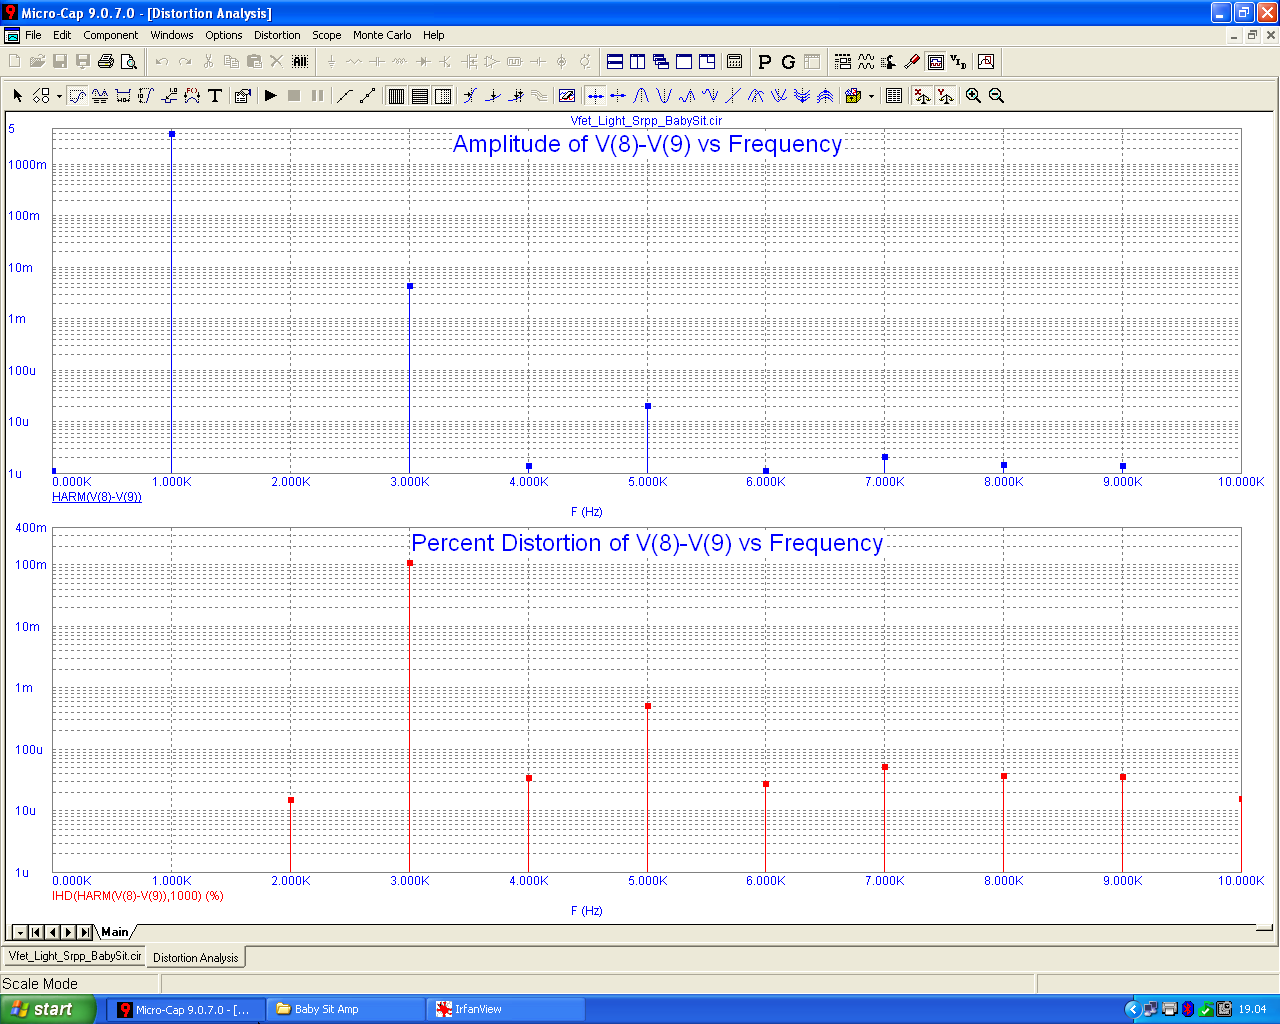Click the go-to-first-page scroll button
Viewport: 1280px width, 1024px height.
[36, 932]
